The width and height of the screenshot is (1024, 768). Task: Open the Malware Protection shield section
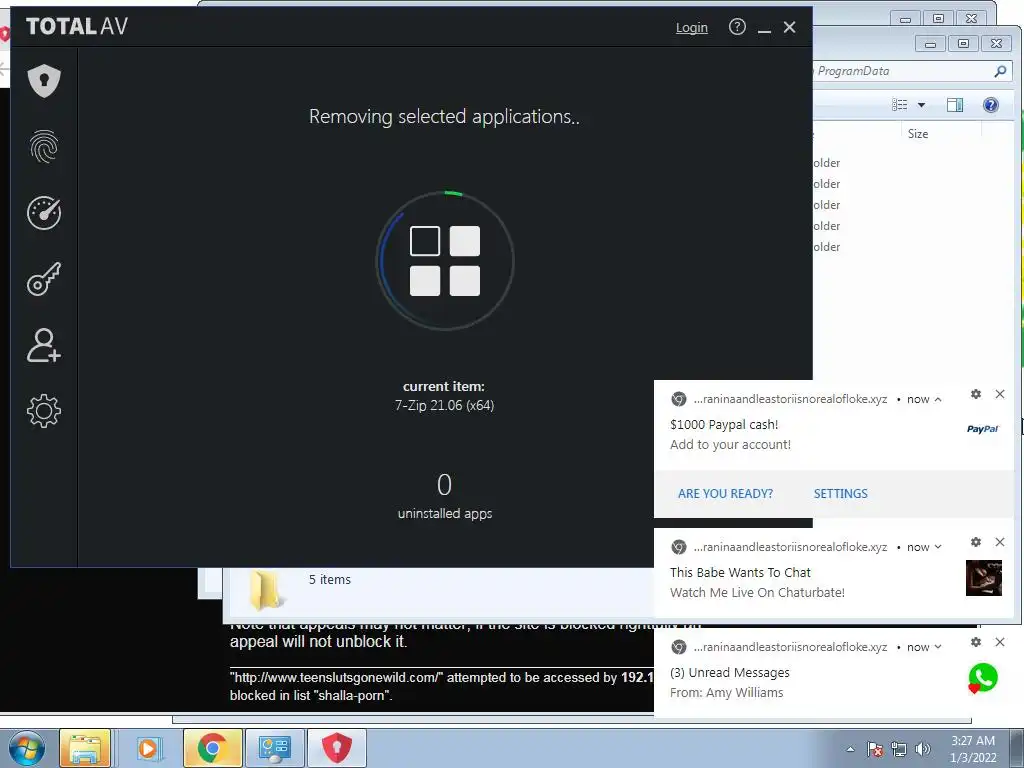click(44, 81)
